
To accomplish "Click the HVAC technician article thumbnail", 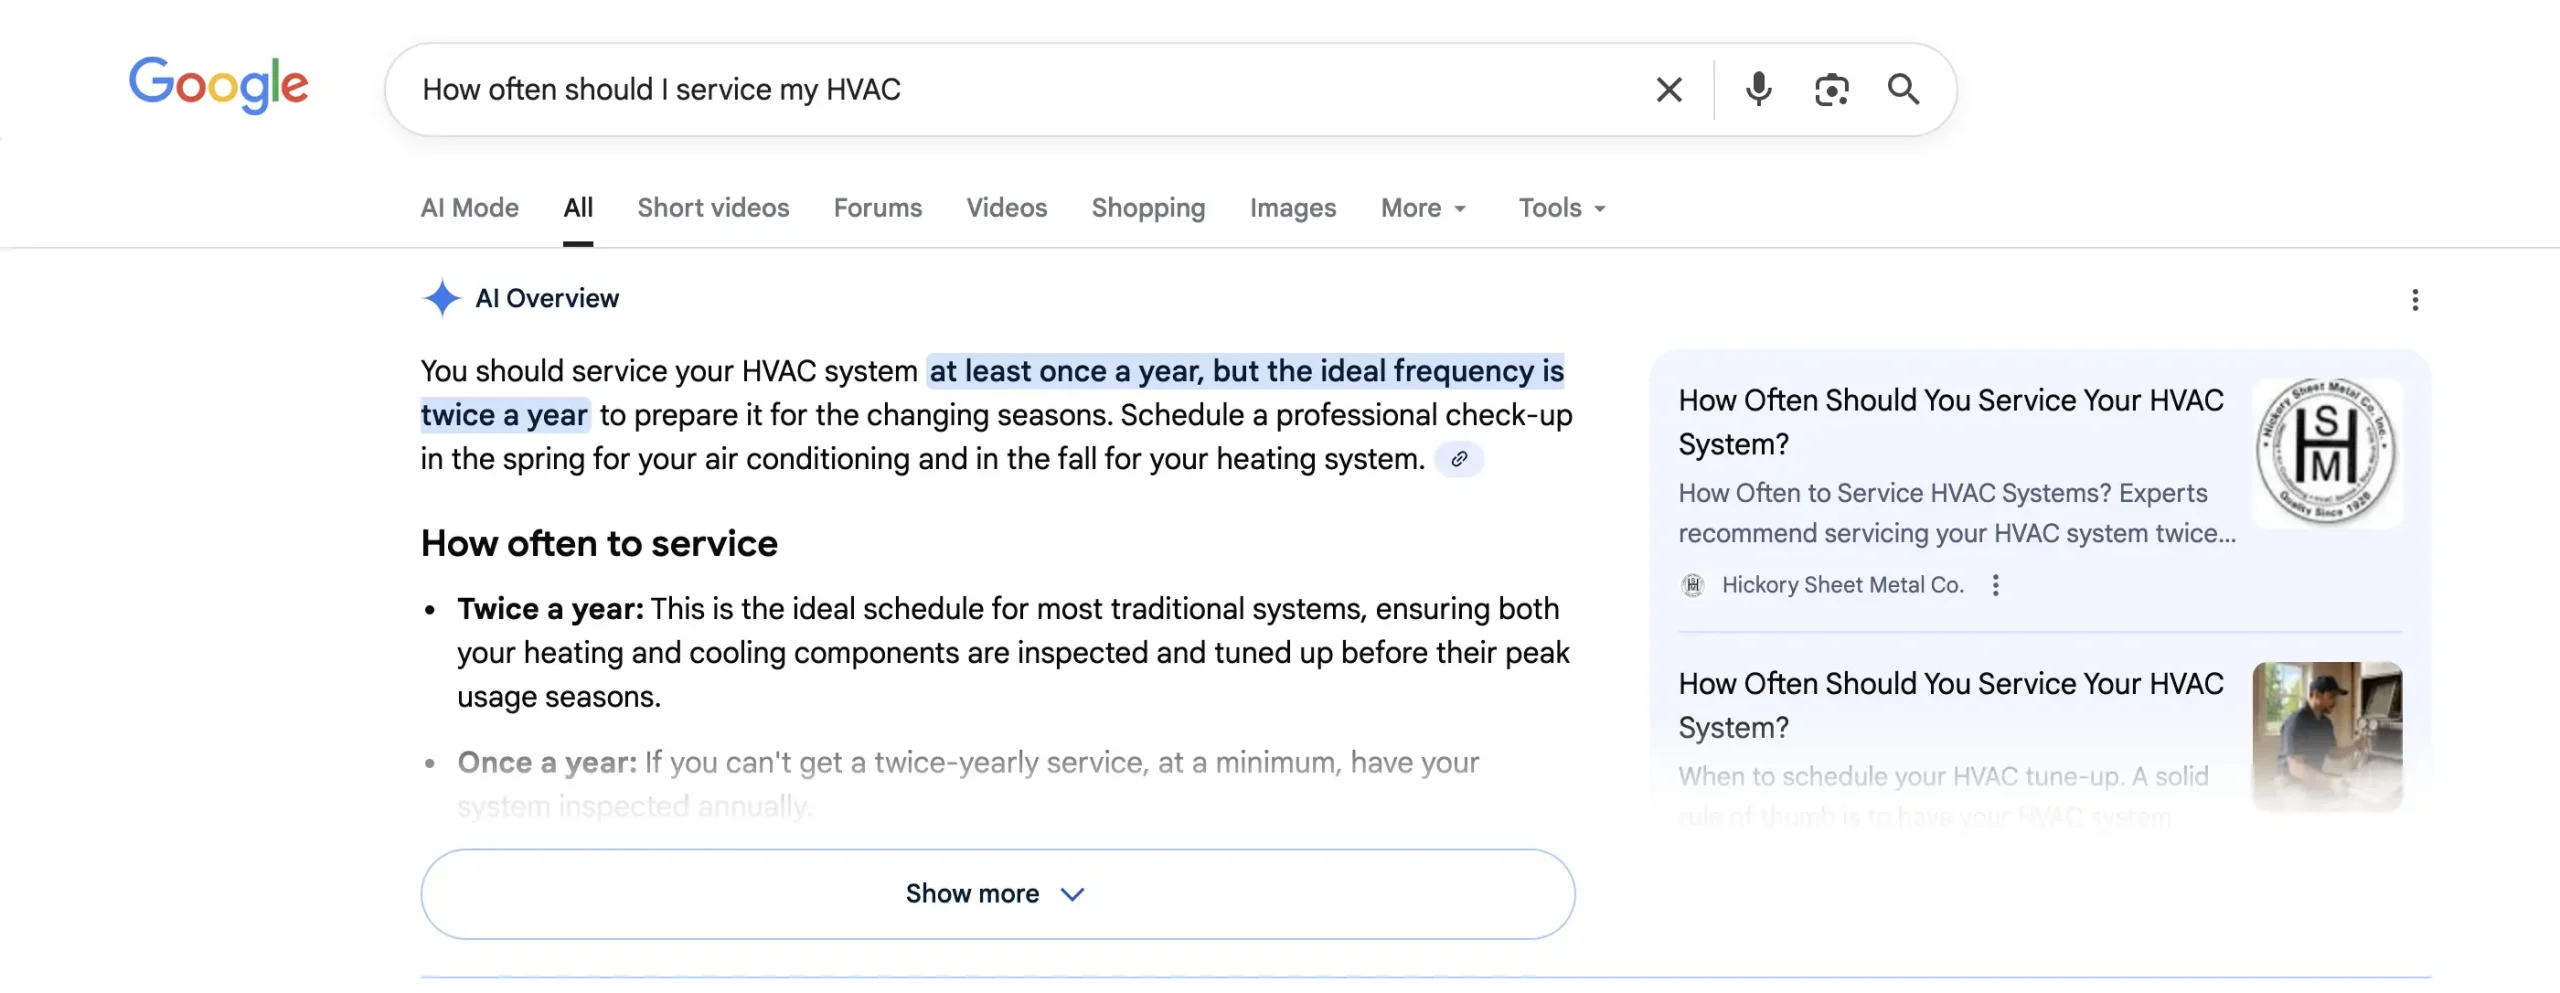I will coord(2327,735).
